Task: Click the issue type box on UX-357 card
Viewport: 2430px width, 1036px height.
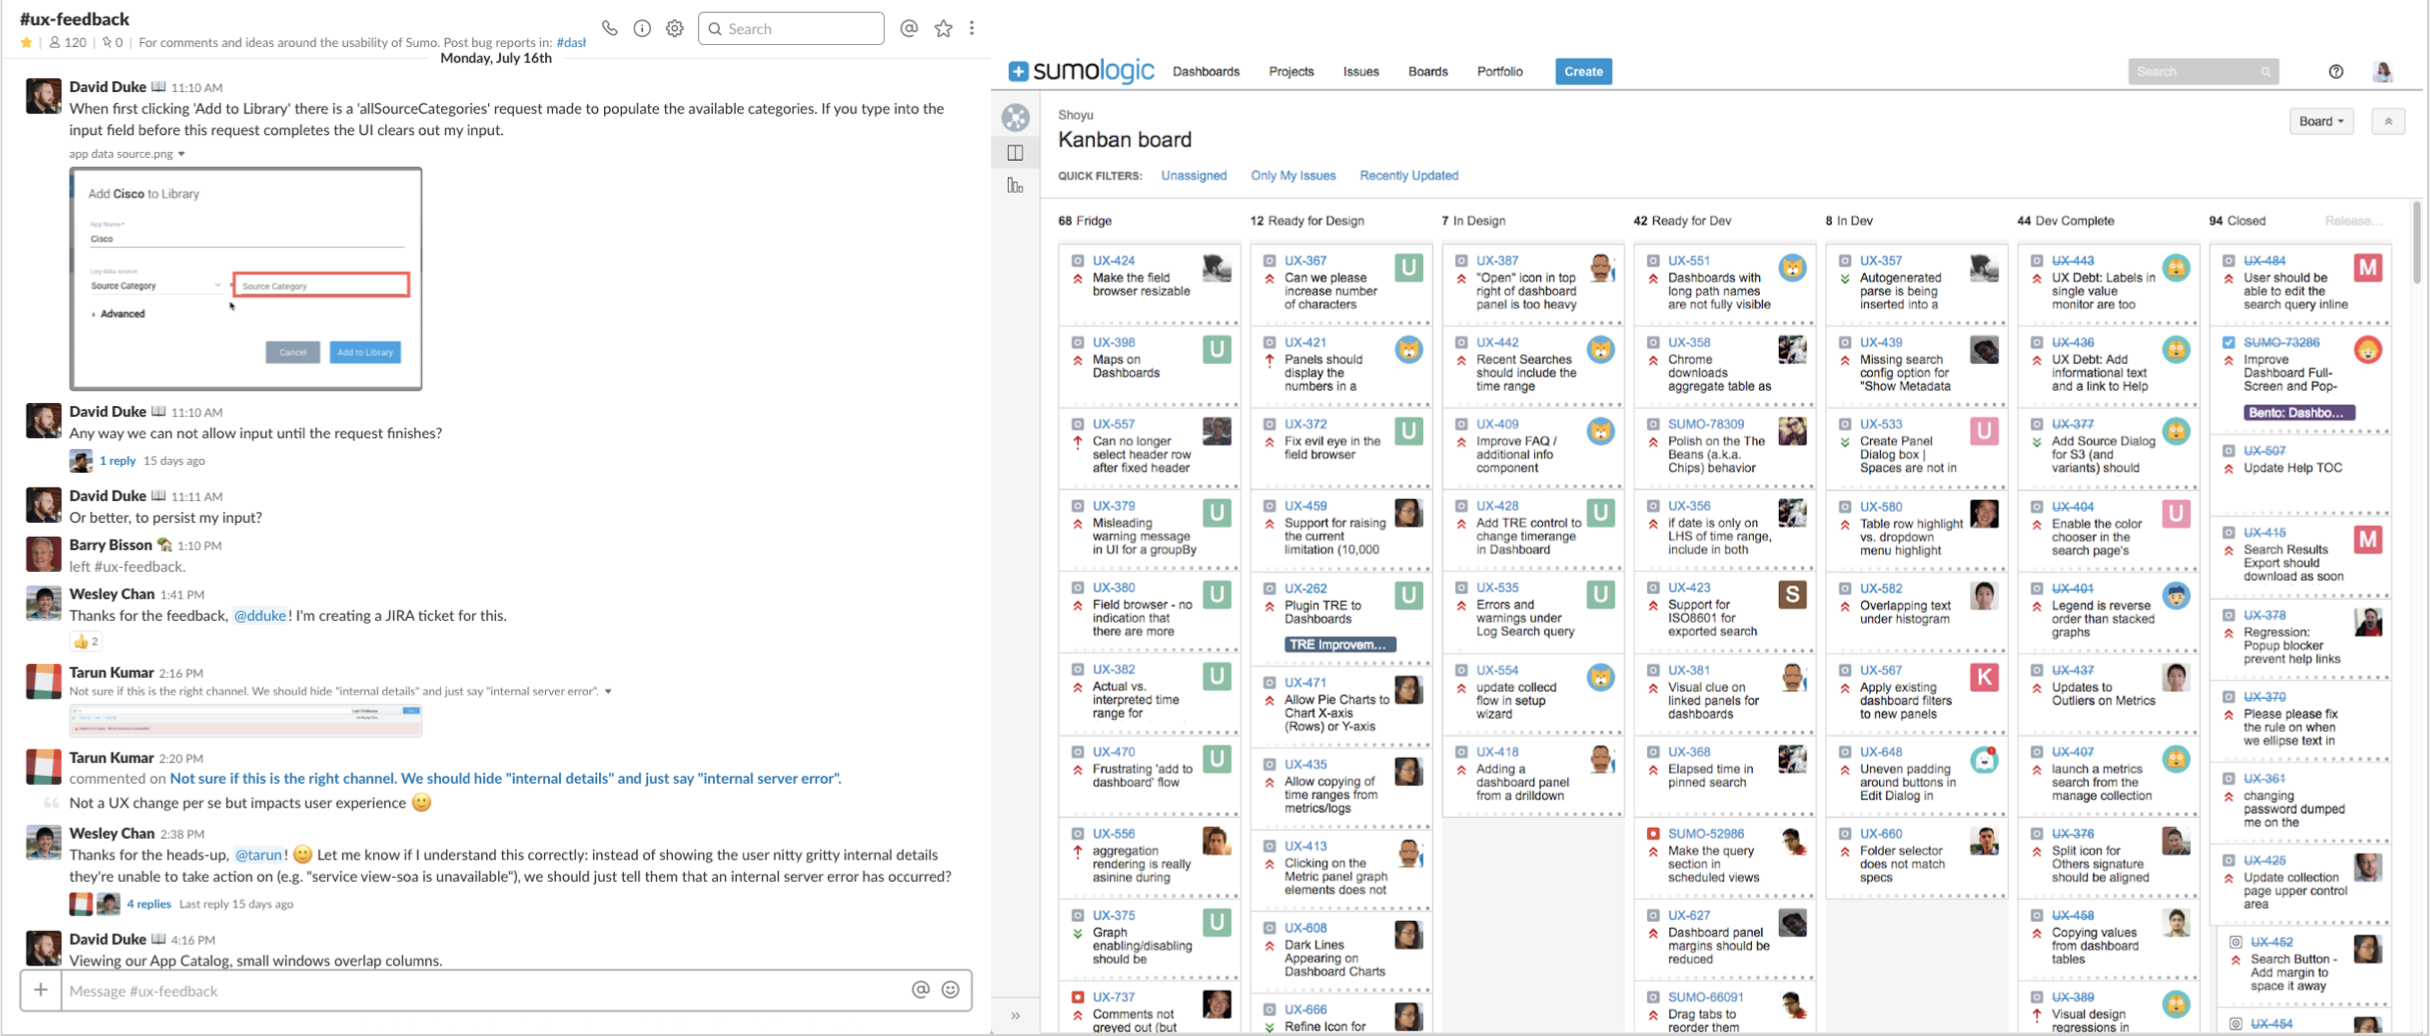Action: 1845,261
